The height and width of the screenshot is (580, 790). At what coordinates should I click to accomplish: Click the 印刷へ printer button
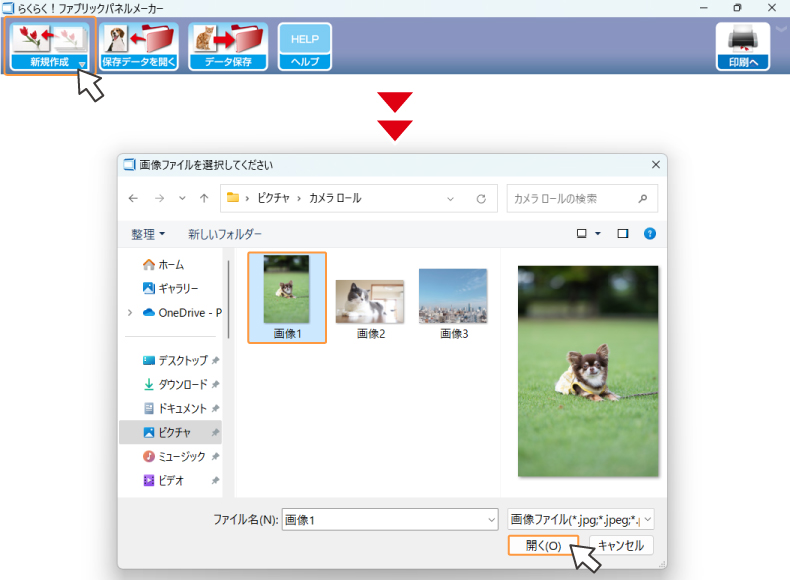[743, 46]
